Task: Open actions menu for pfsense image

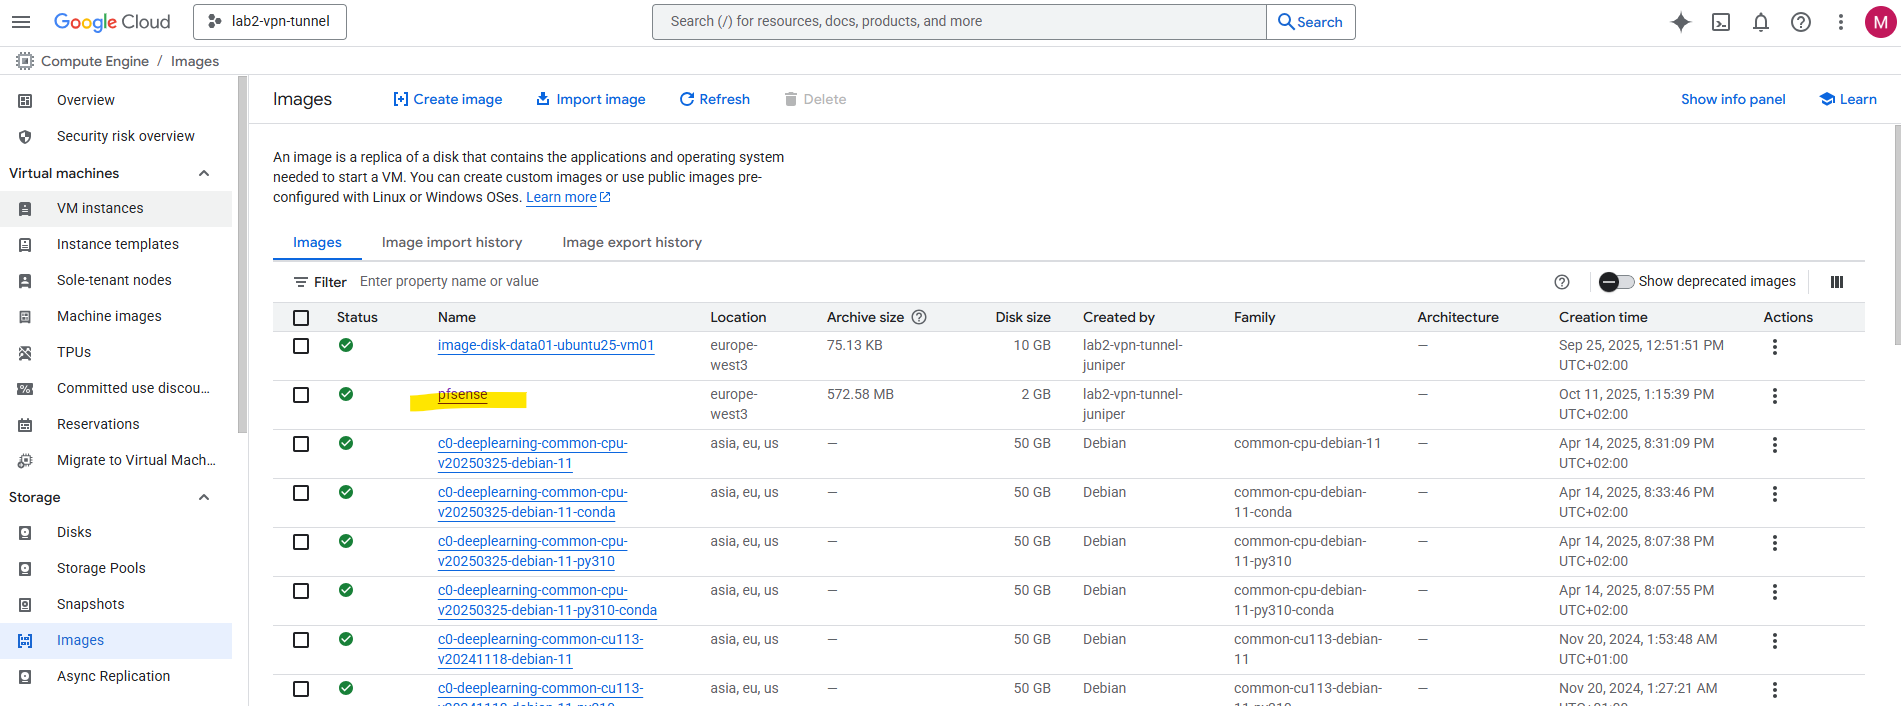Action: (1775, 396)
